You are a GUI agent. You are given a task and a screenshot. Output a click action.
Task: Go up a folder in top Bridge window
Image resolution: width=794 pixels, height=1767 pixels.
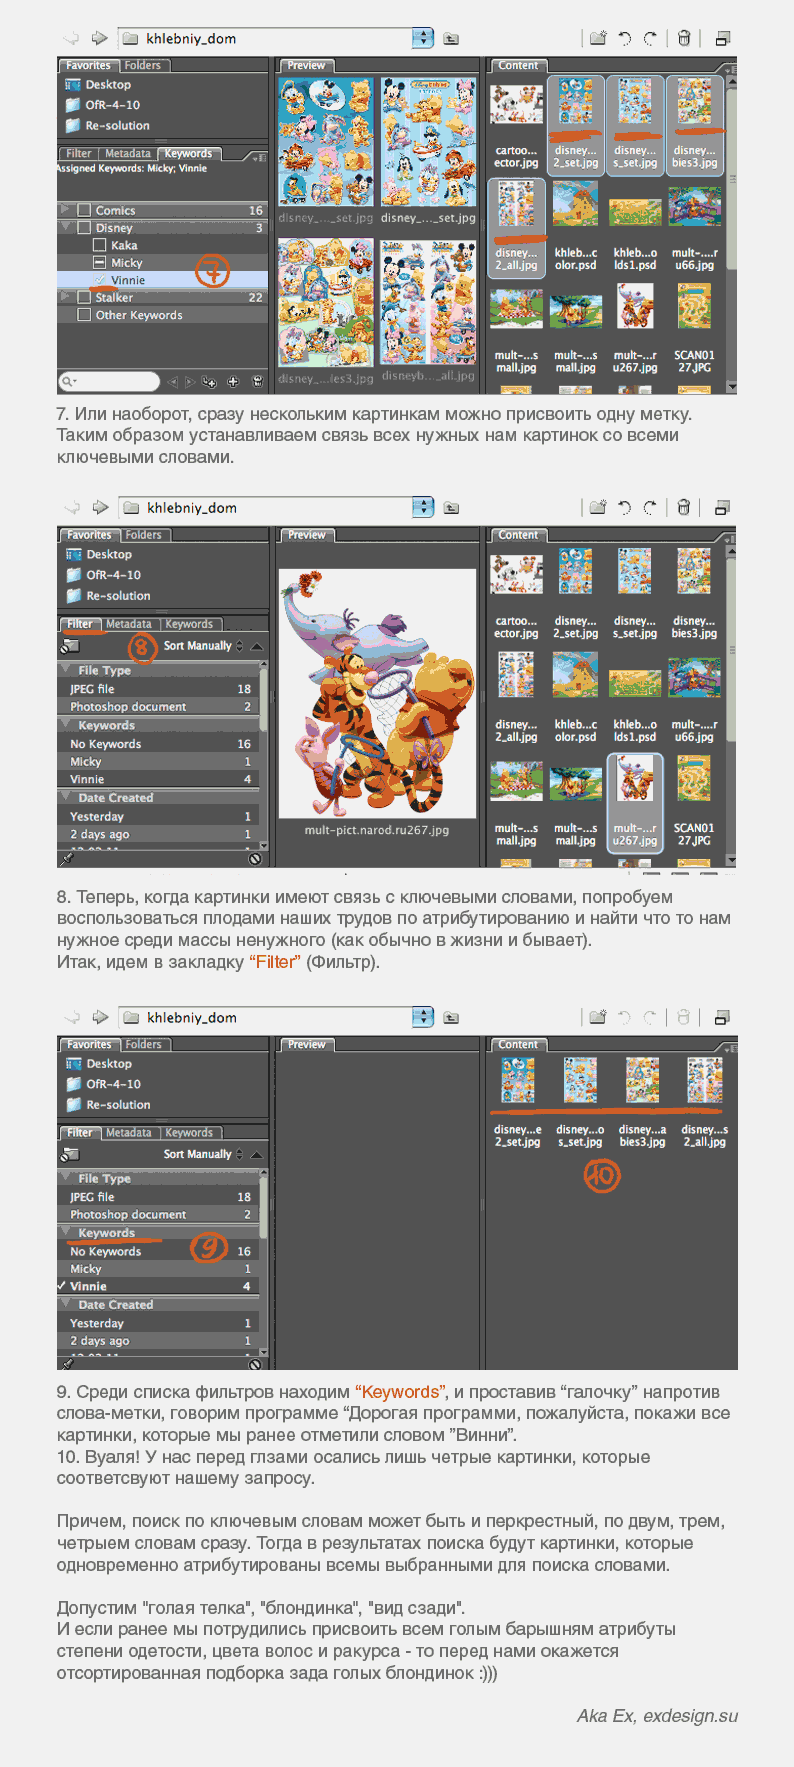pyautogui.click(x=451, y=39)
